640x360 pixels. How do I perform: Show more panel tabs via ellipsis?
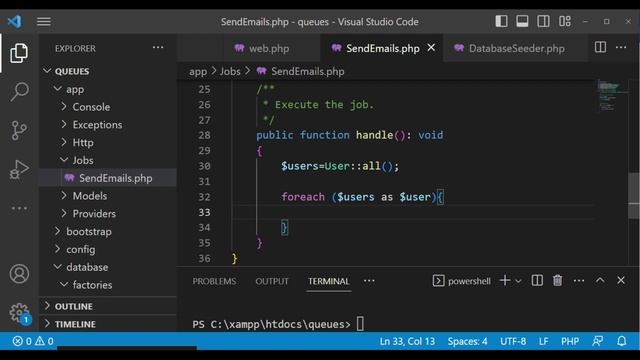point(369,281)
